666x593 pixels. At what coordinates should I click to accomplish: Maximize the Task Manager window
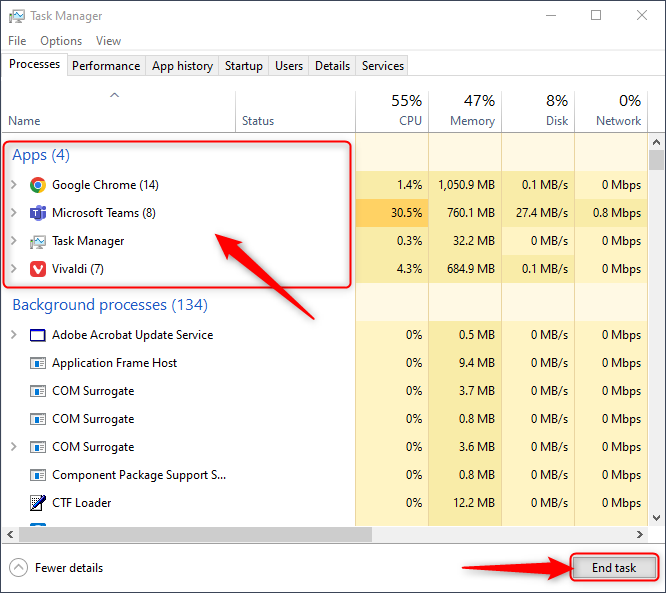tap(596, 16)
